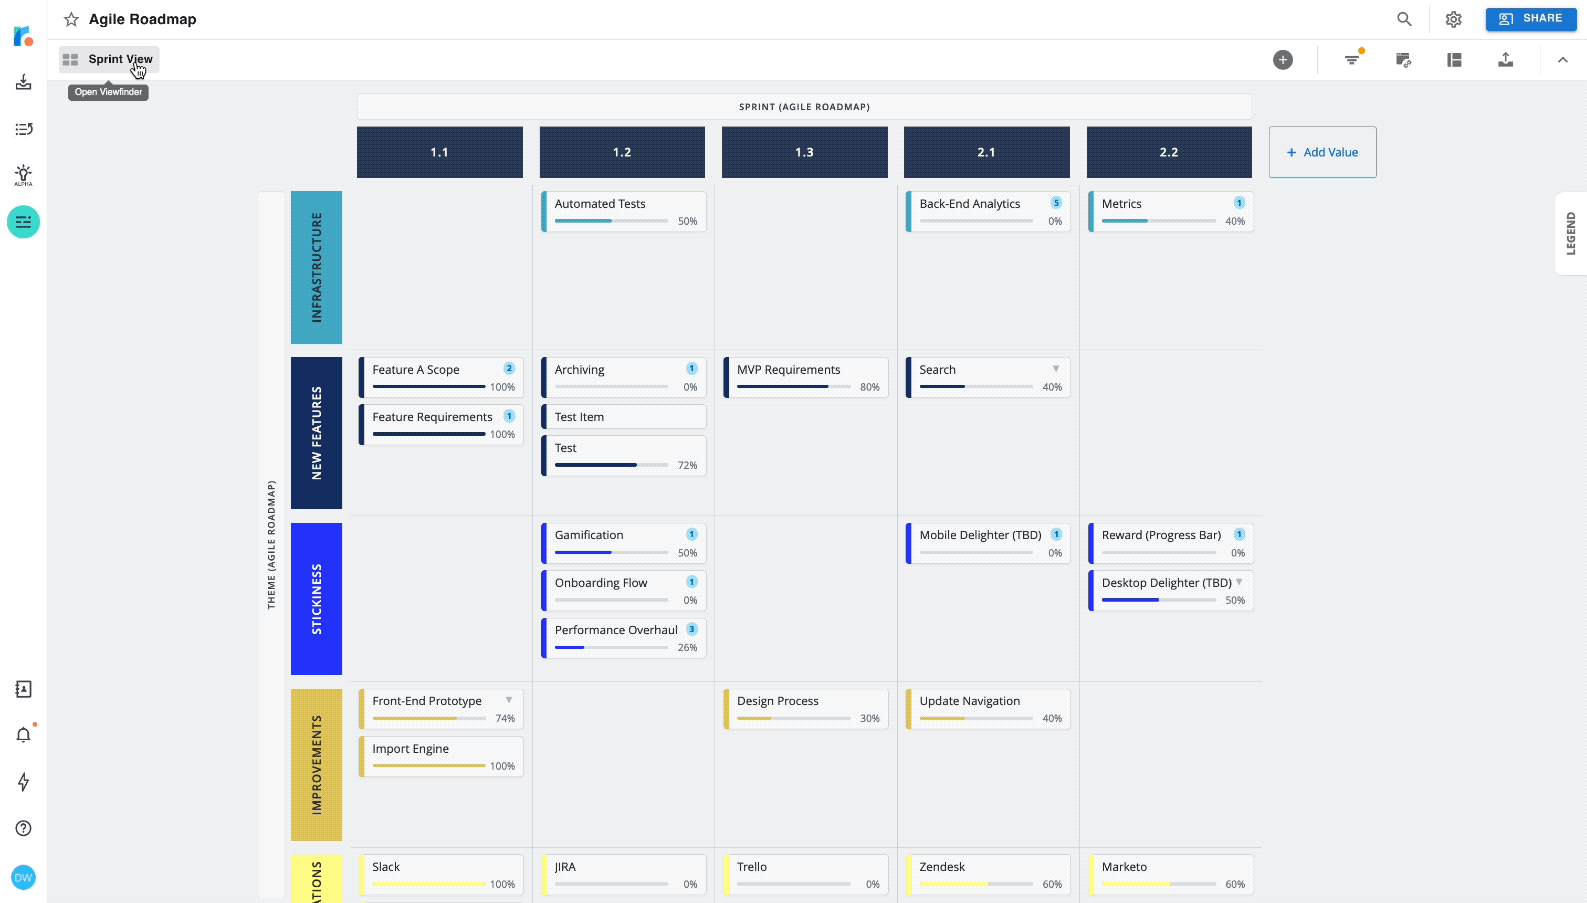The height and width of the screenshot is (903, 1587).
Task: Open notifications bell icon
Action: [24, 734]
